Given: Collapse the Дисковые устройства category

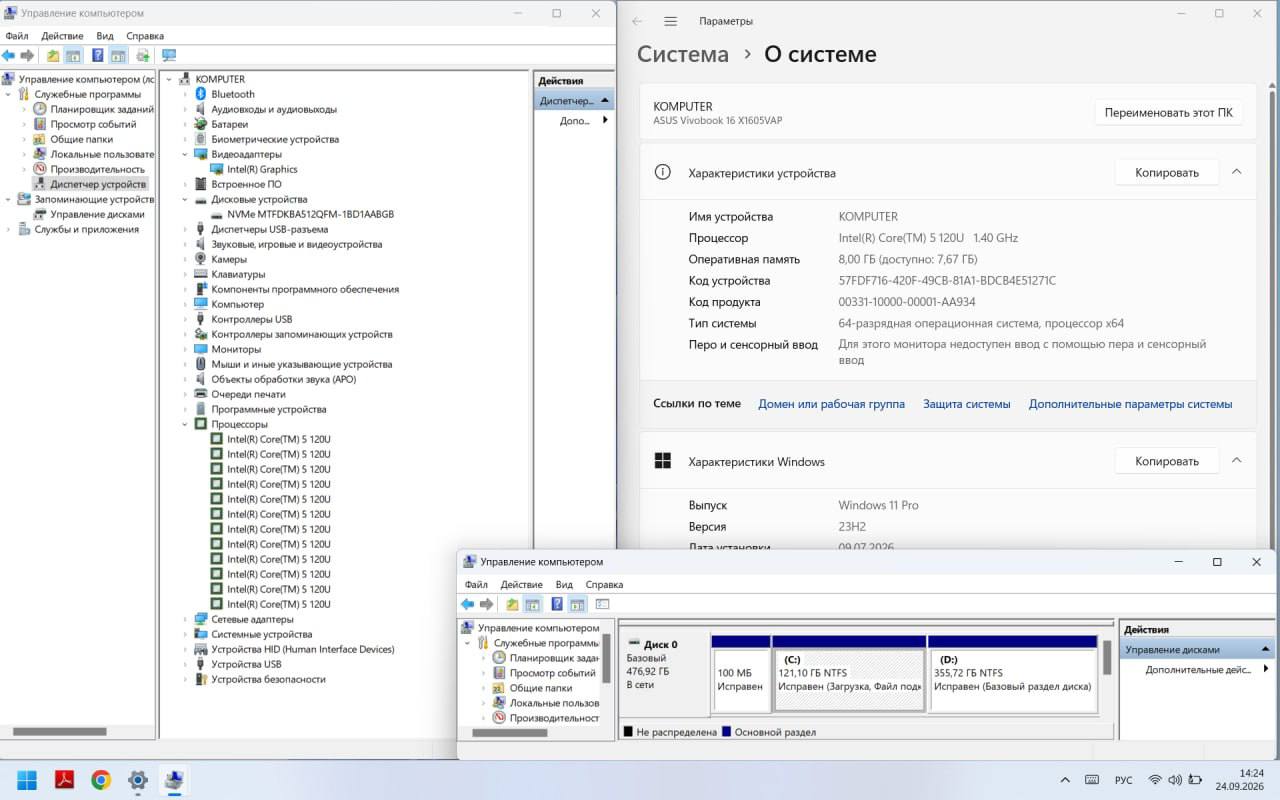Looking at the screenshot, I should coord(185,199).
